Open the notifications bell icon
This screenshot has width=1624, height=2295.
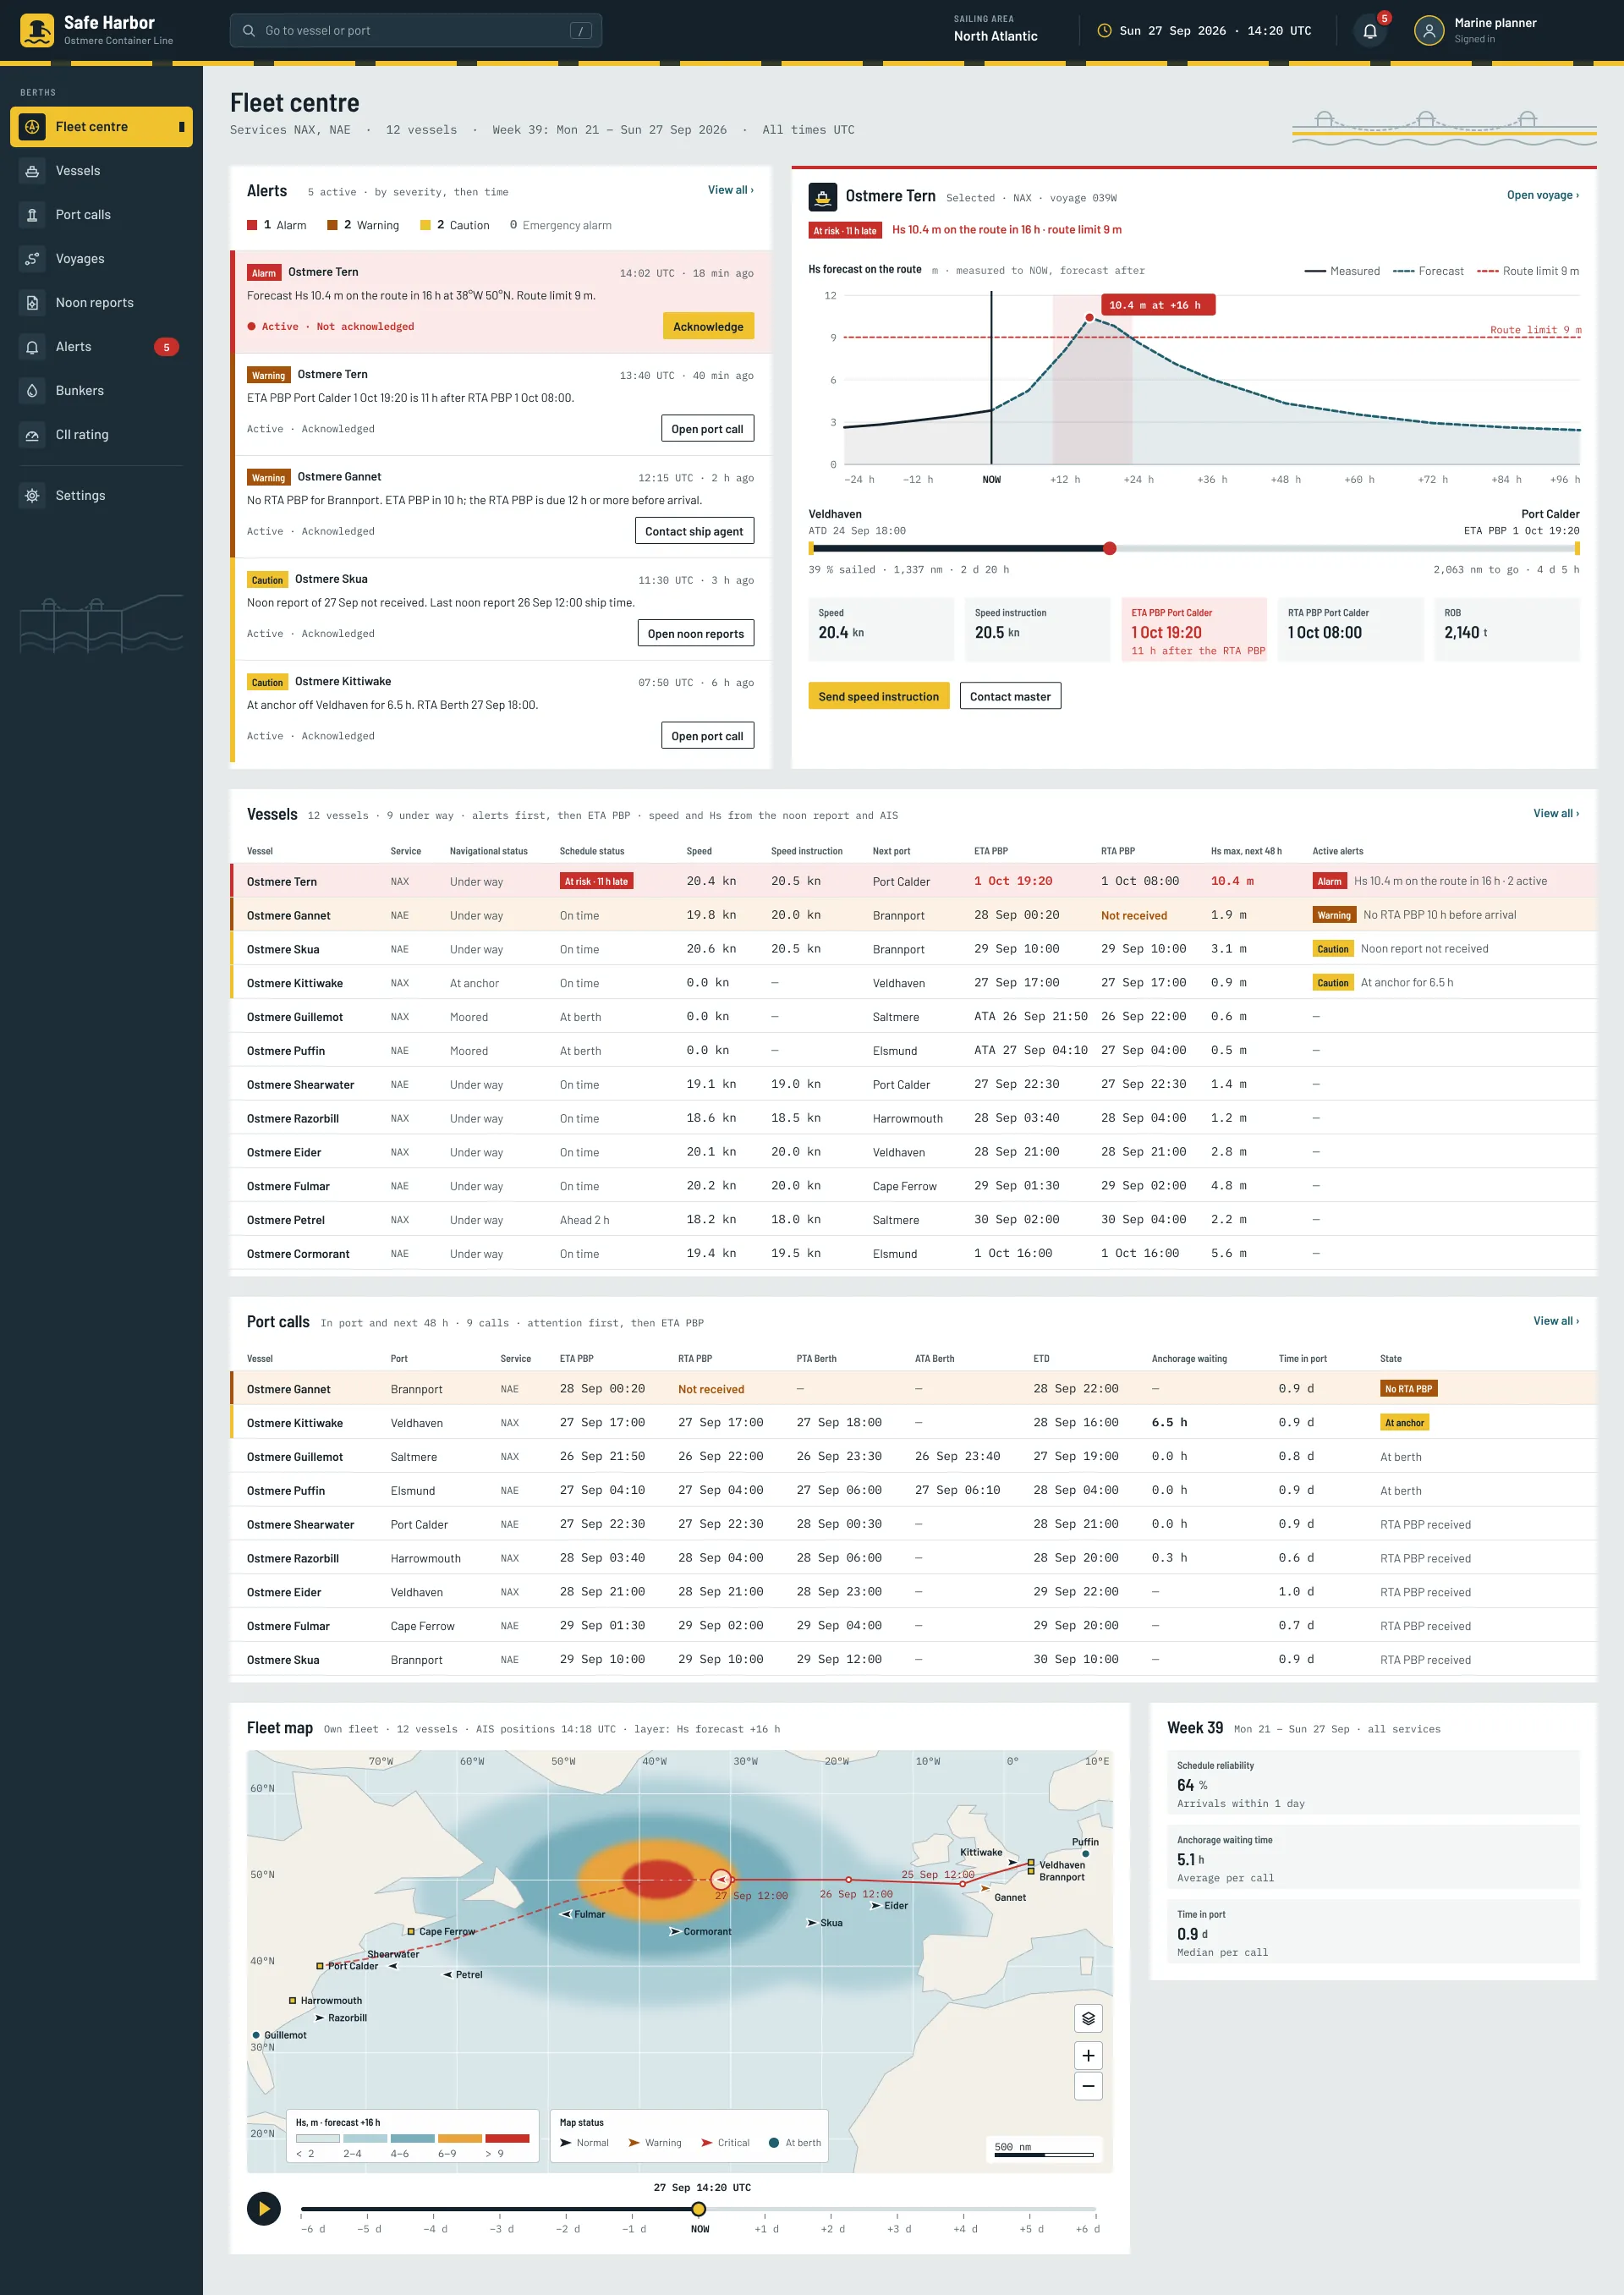(x=1370, y=31)
